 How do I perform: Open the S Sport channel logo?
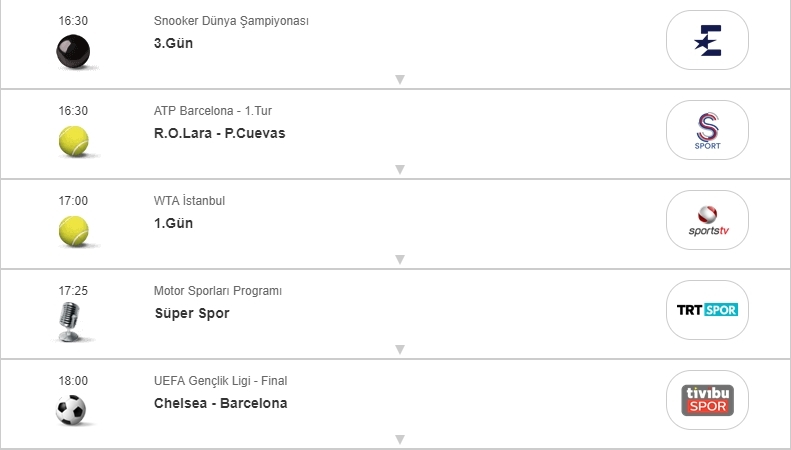[x=707, y=130]
